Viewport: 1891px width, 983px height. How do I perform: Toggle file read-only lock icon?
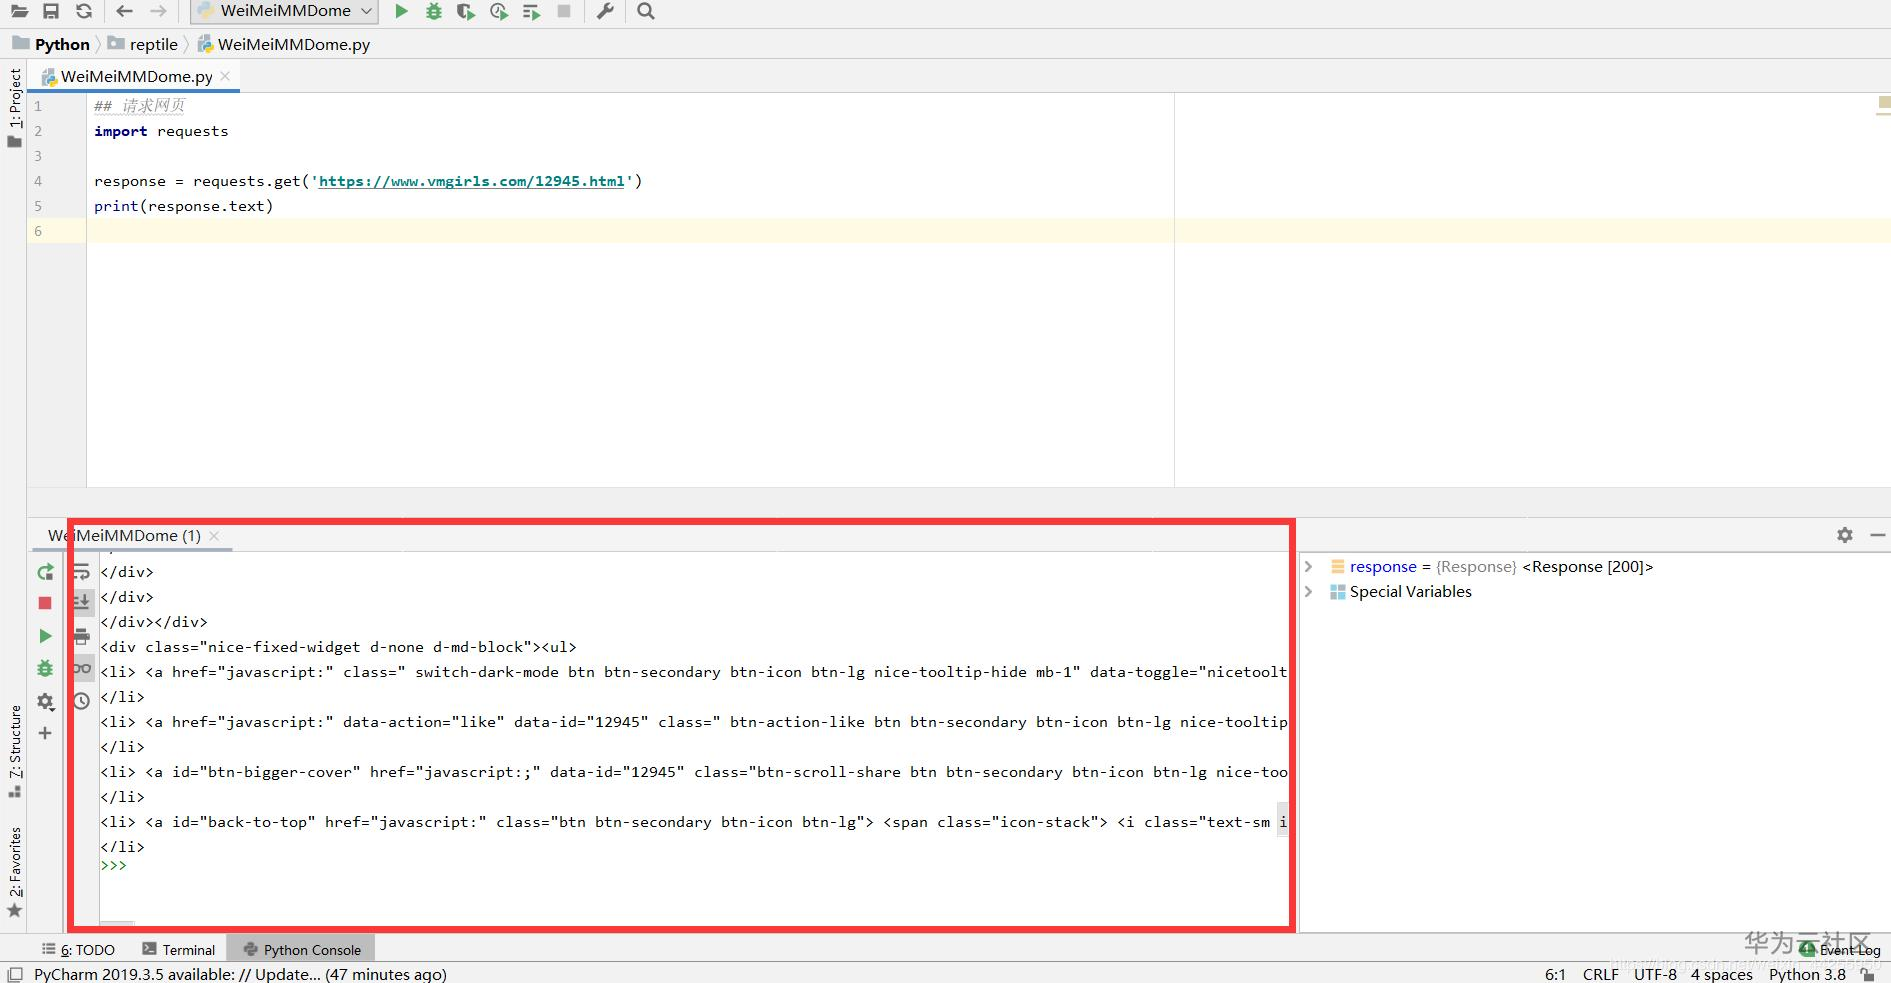point(1868,974)
